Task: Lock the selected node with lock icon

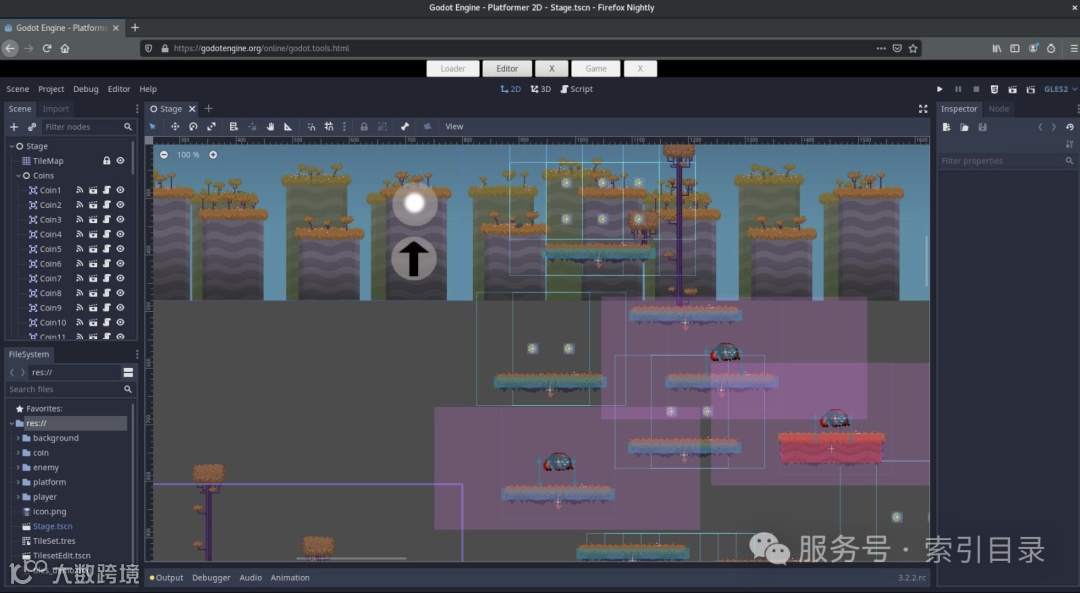Action: coord(364,127)
